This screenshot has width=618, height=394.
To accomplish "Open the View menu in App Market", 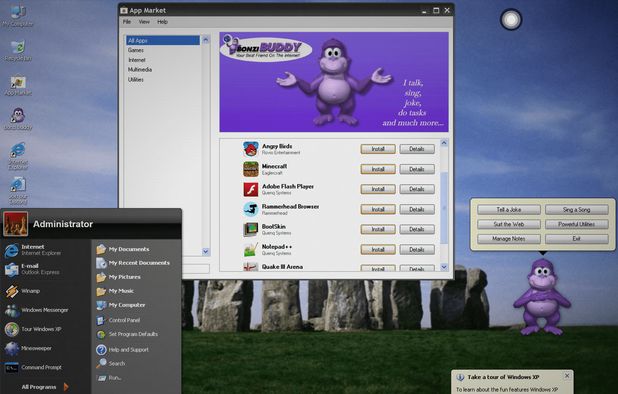I will (x=144, y=22).
